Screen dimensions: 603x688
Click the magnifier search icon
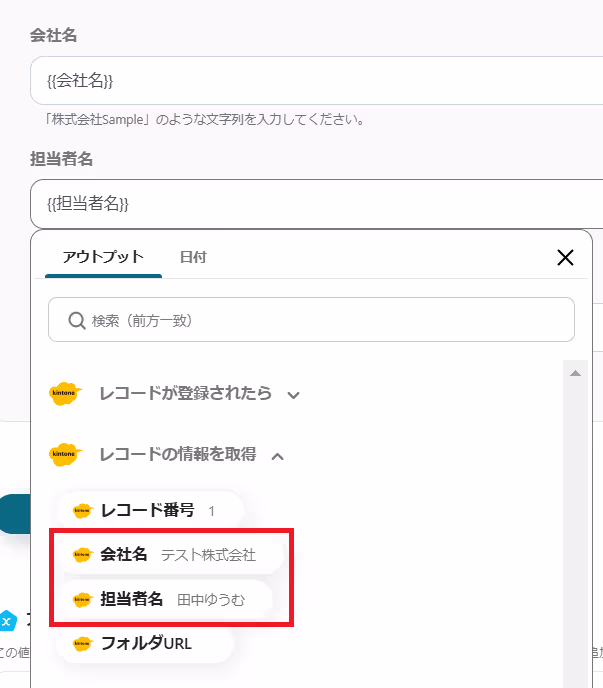coord(77,321)
